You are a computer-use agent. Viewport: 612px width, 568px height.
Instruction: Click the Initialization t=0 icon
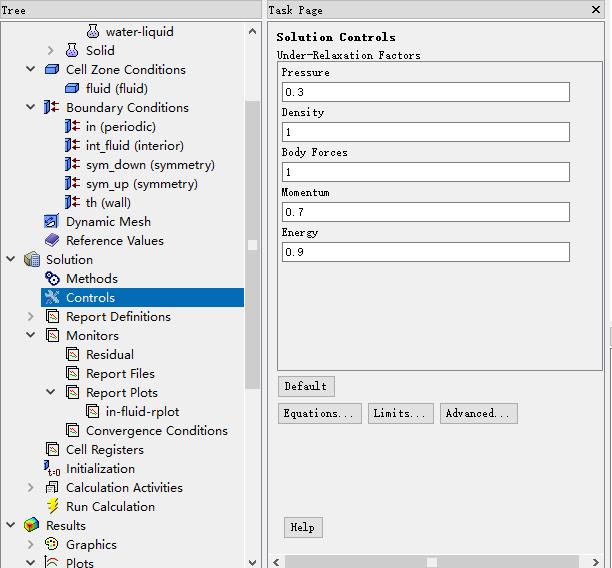coord(52,468)
